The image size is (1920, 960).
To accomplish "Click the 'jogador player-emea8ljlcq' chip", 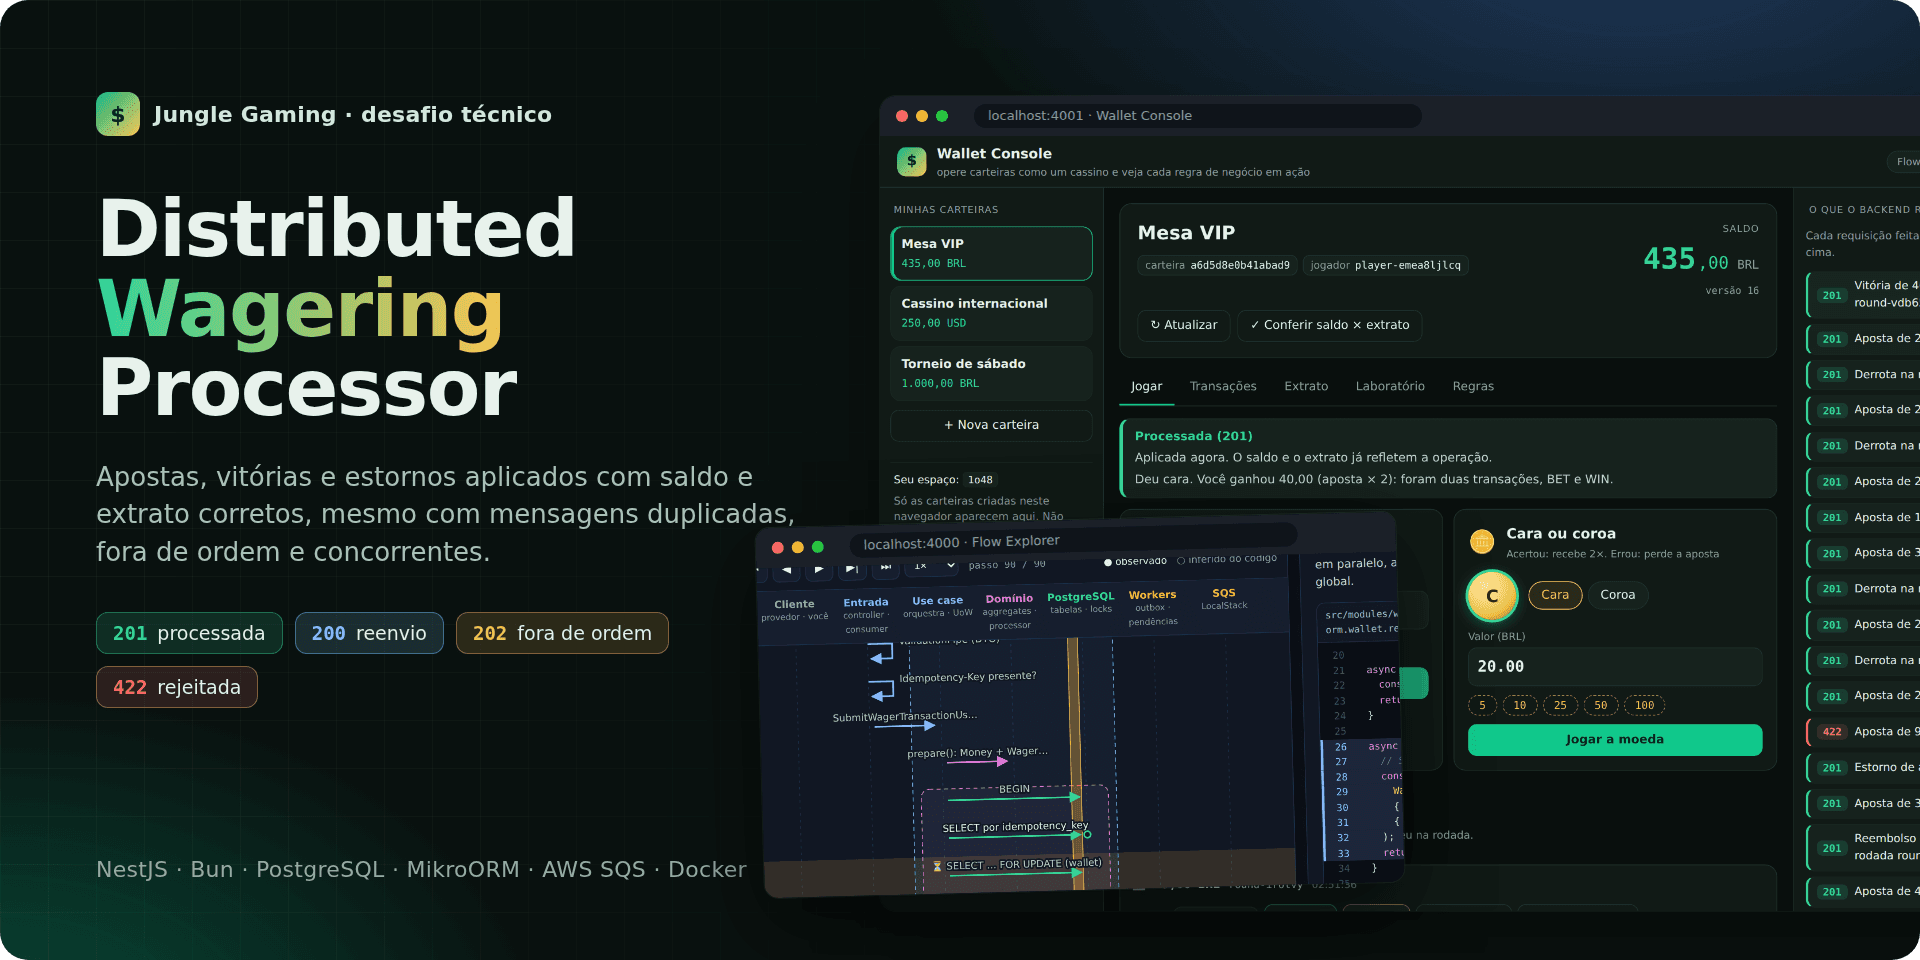I will tap(1385, 265).
